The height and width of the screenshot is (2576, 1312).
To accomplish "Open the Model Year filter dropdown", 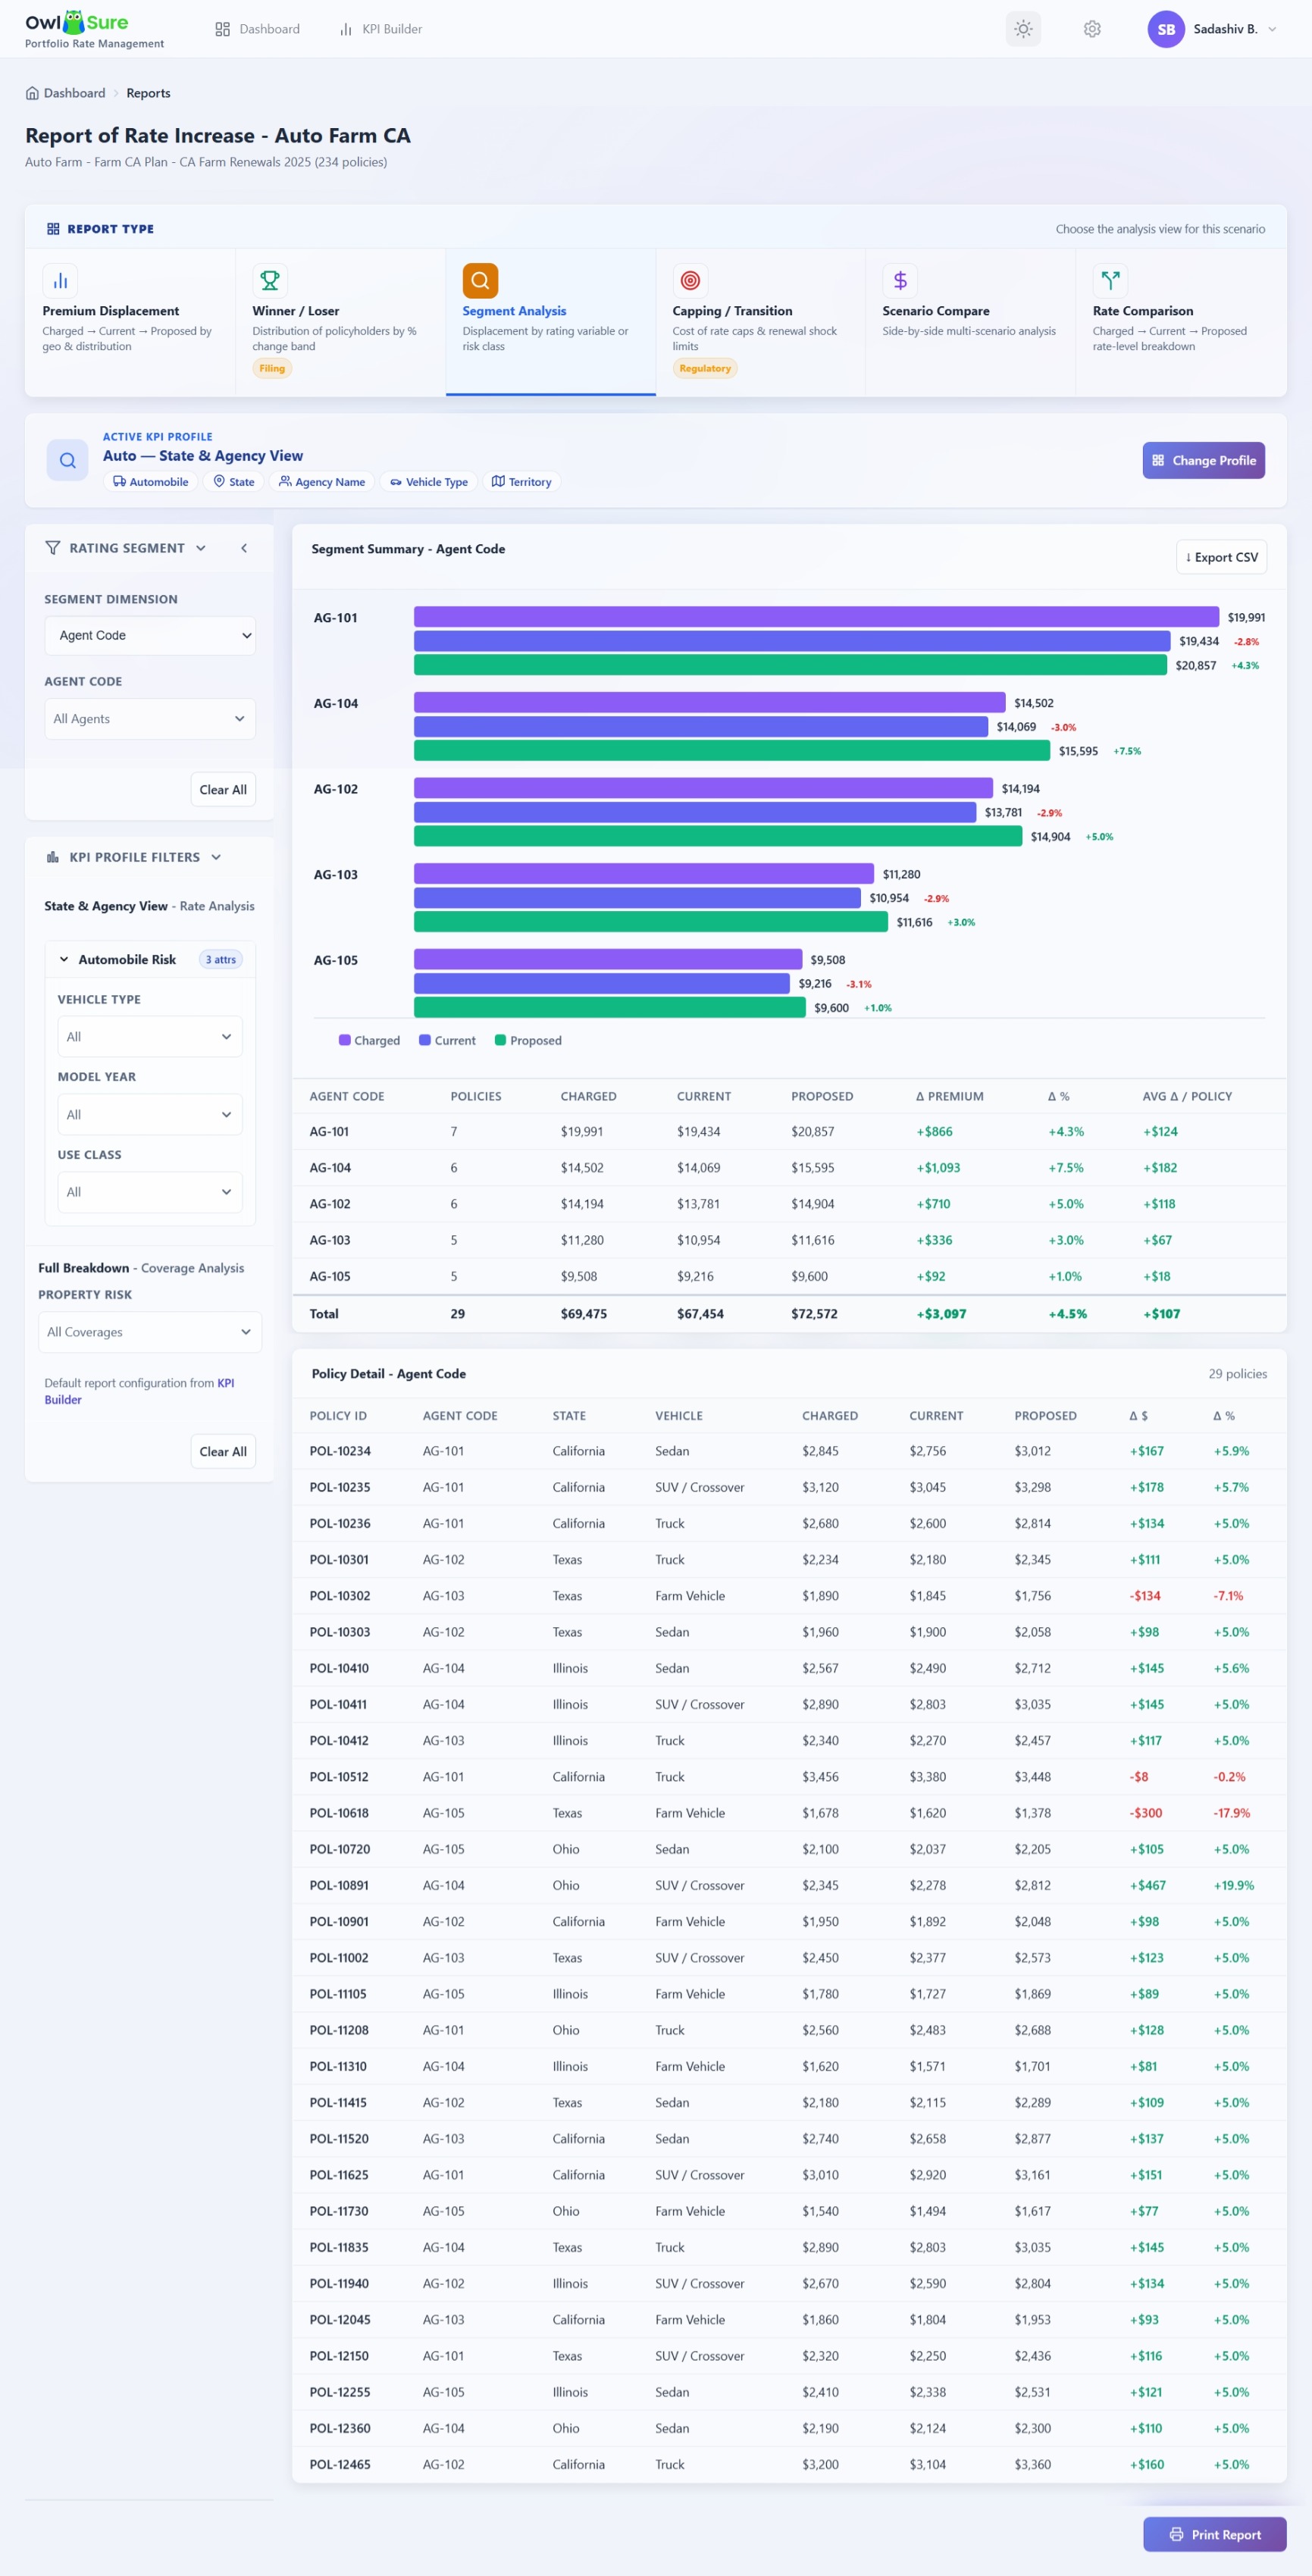I will [x=150, y=1114].
